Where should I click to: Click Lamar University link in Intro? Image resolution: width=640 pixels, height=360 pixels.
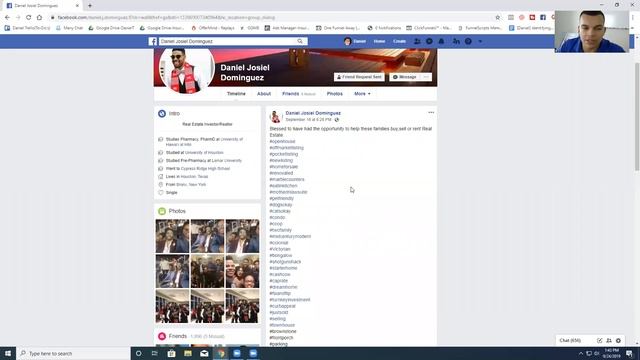point(227,160)
